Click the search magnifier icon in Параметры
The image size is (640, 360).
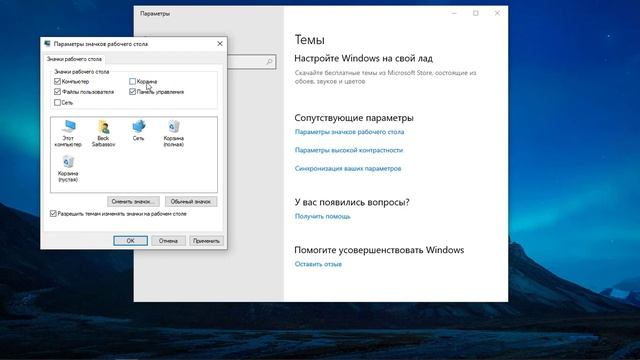269,62
